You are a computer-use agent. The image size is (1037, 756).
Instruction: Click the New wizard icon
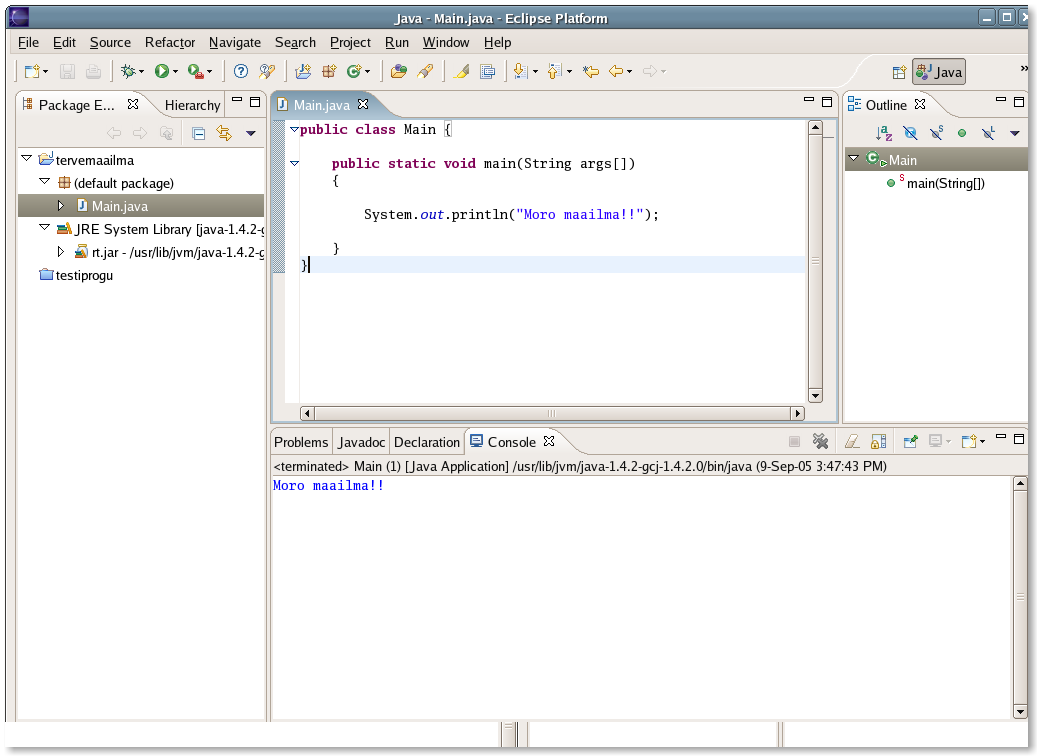32,71
